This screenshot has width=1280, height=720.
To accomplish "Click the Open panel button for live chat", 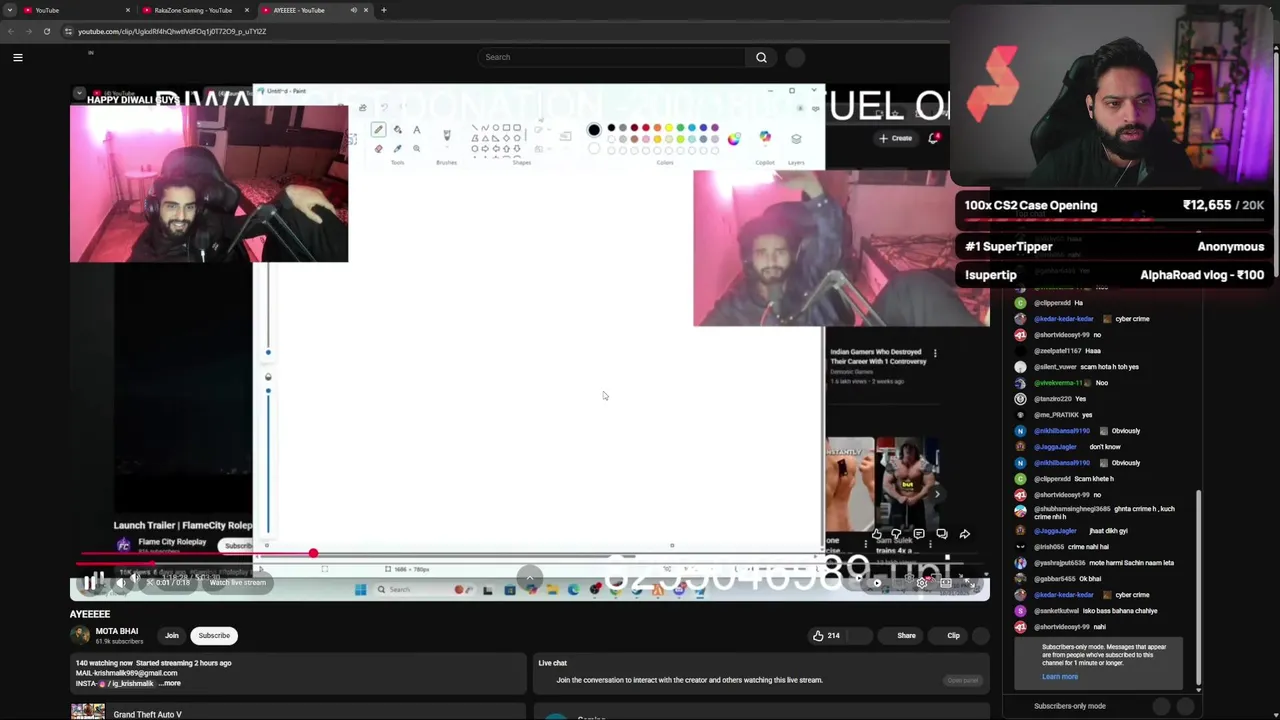I will click(x=963, y=680).
